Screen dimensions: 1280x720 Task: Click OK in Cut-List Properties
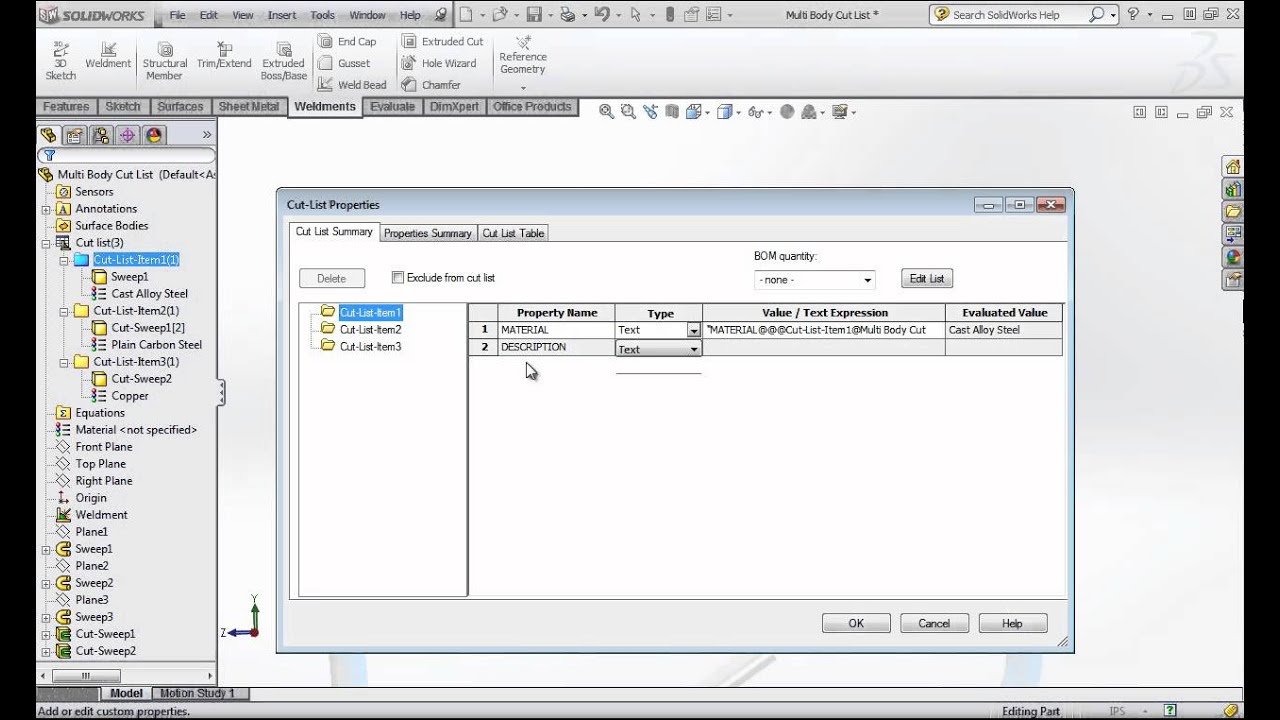(856, 623)
